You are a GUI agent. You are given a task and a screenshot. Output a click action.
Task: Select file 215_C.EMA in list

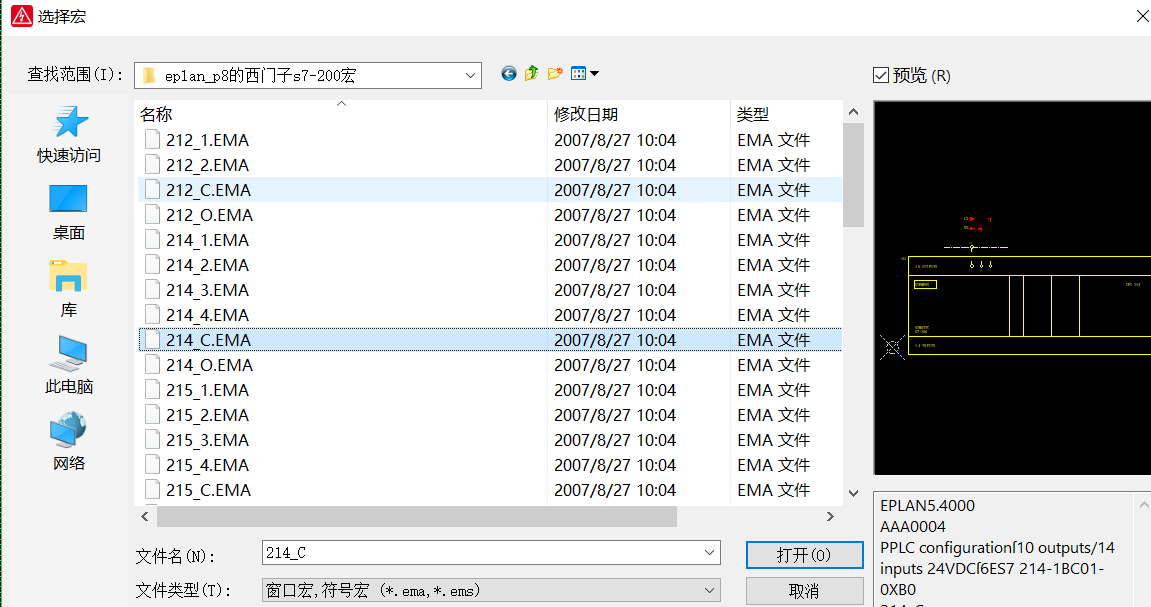[x=208, y=490]
